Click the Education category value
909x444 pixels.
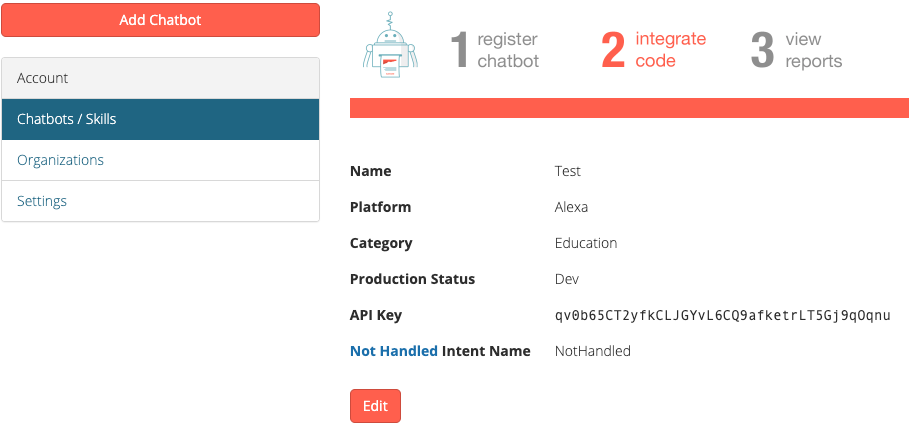pos(586,243)
